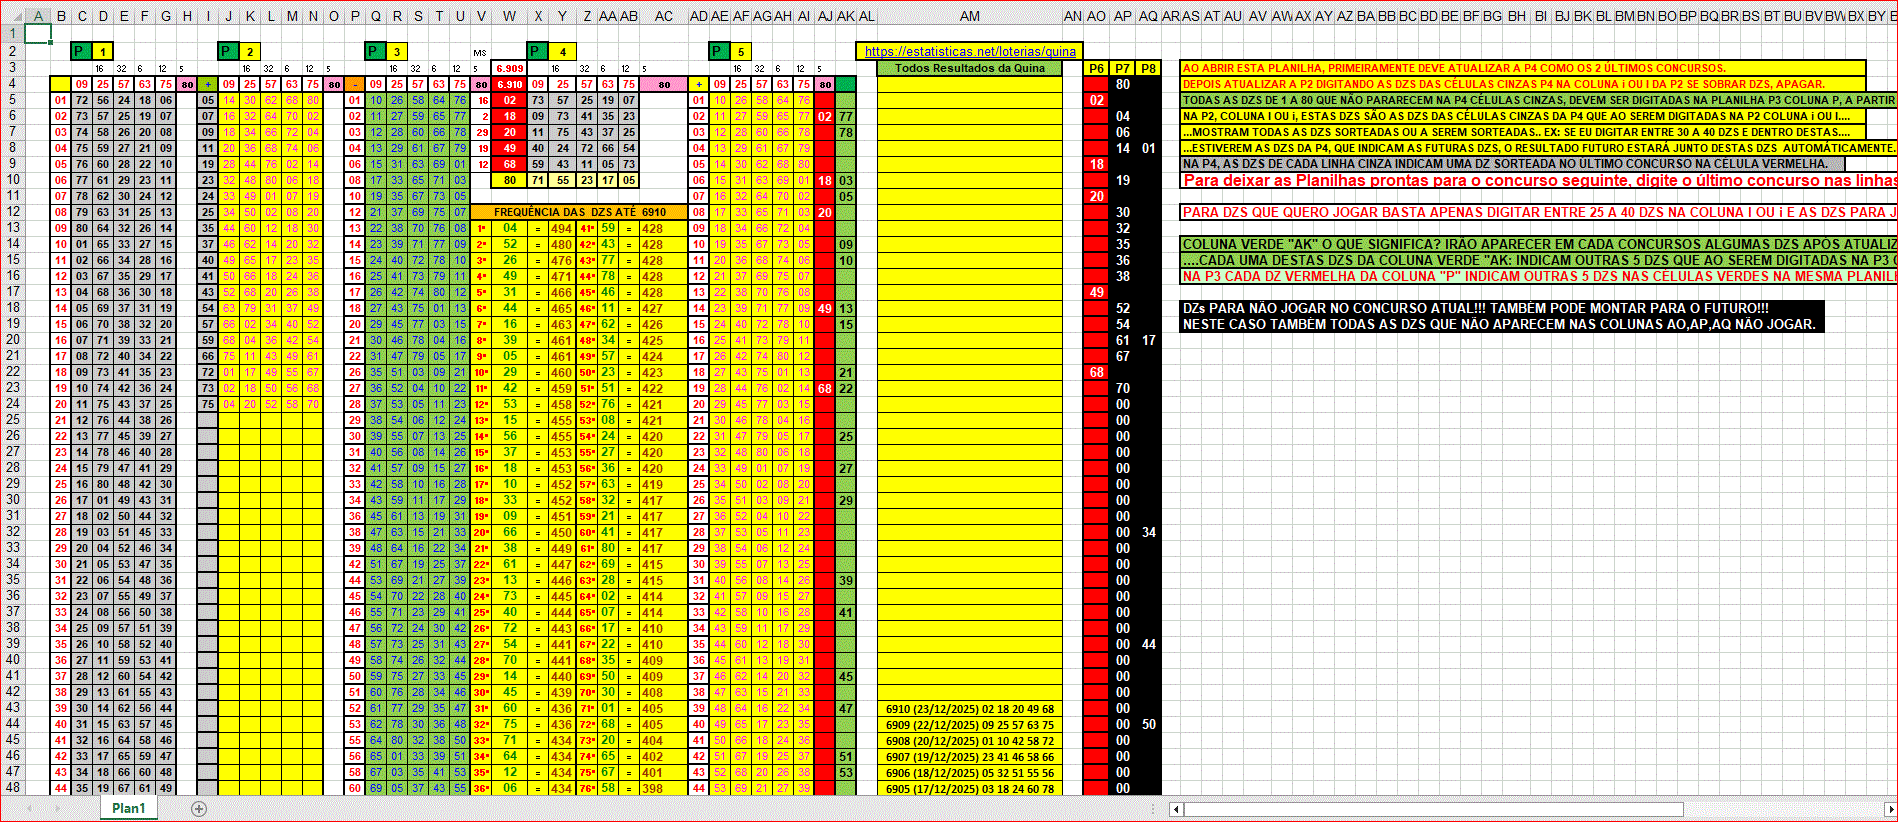Select the yellow P7 header cell
1898x822 pixels.
(x=1123, y=68)
